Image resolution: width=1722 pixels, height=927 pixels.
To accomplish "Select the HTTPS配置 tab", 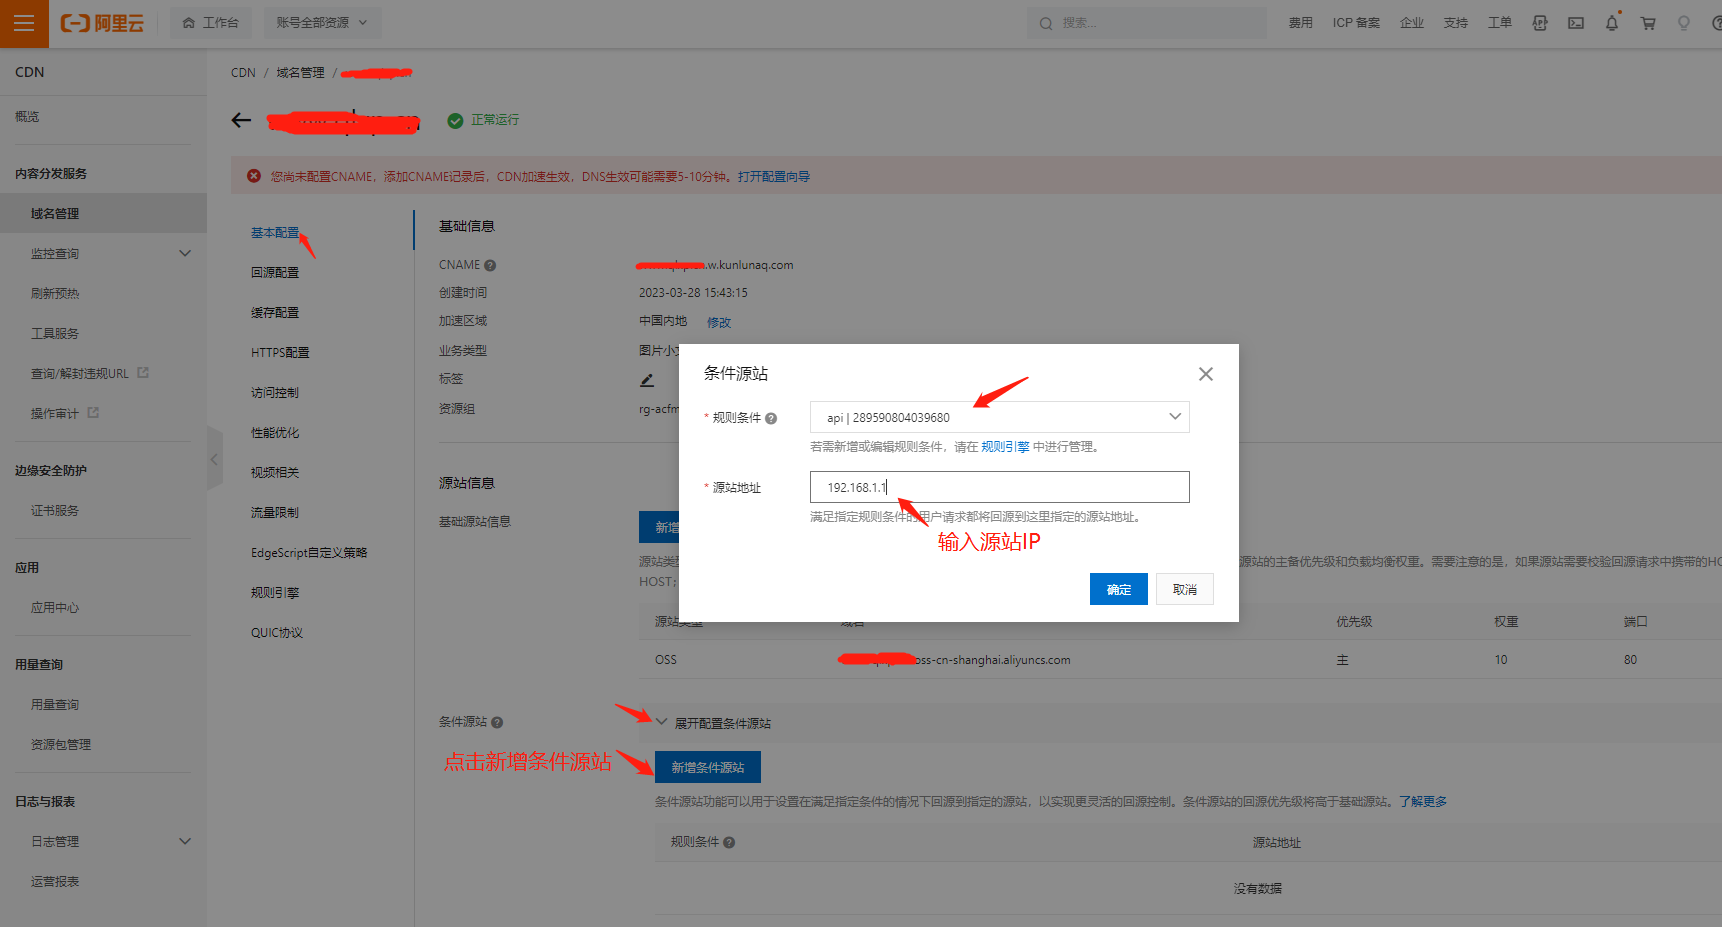I will click(280, 353).
